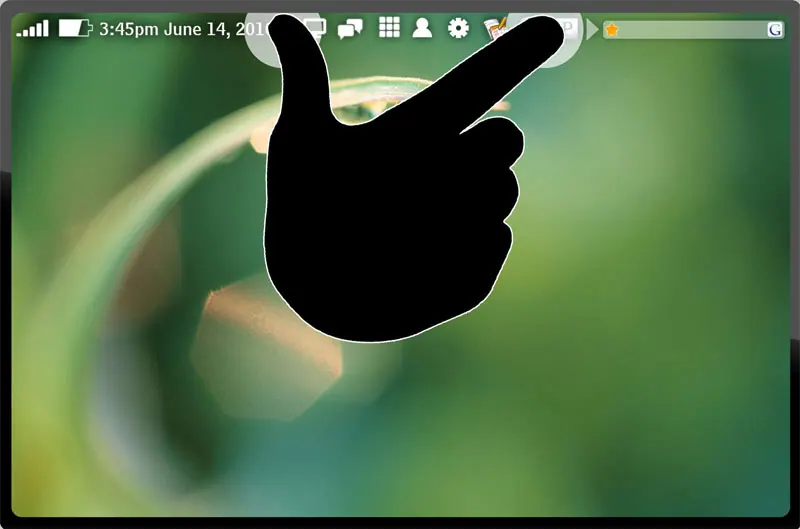
Task: Open the contacts person icon
Action: point(422,28)
